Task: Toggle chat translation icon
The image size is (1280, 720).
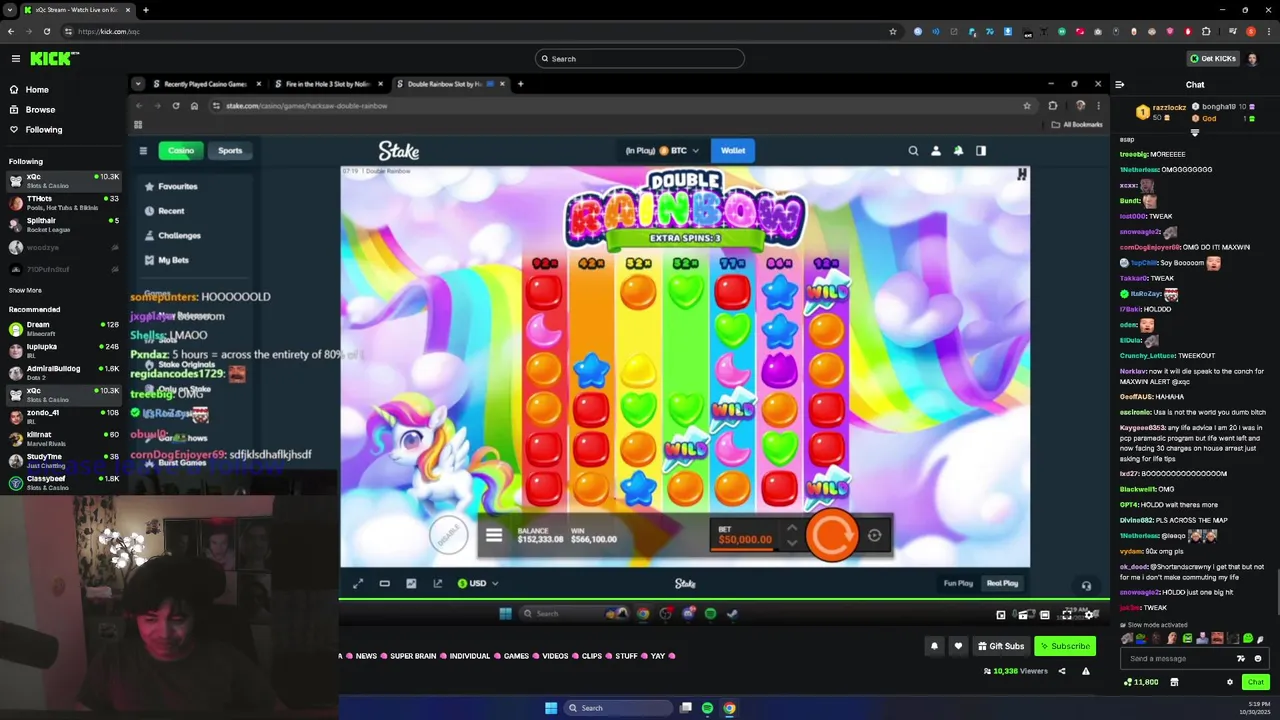Action: pyautogui.click(x=1241, y=659)
